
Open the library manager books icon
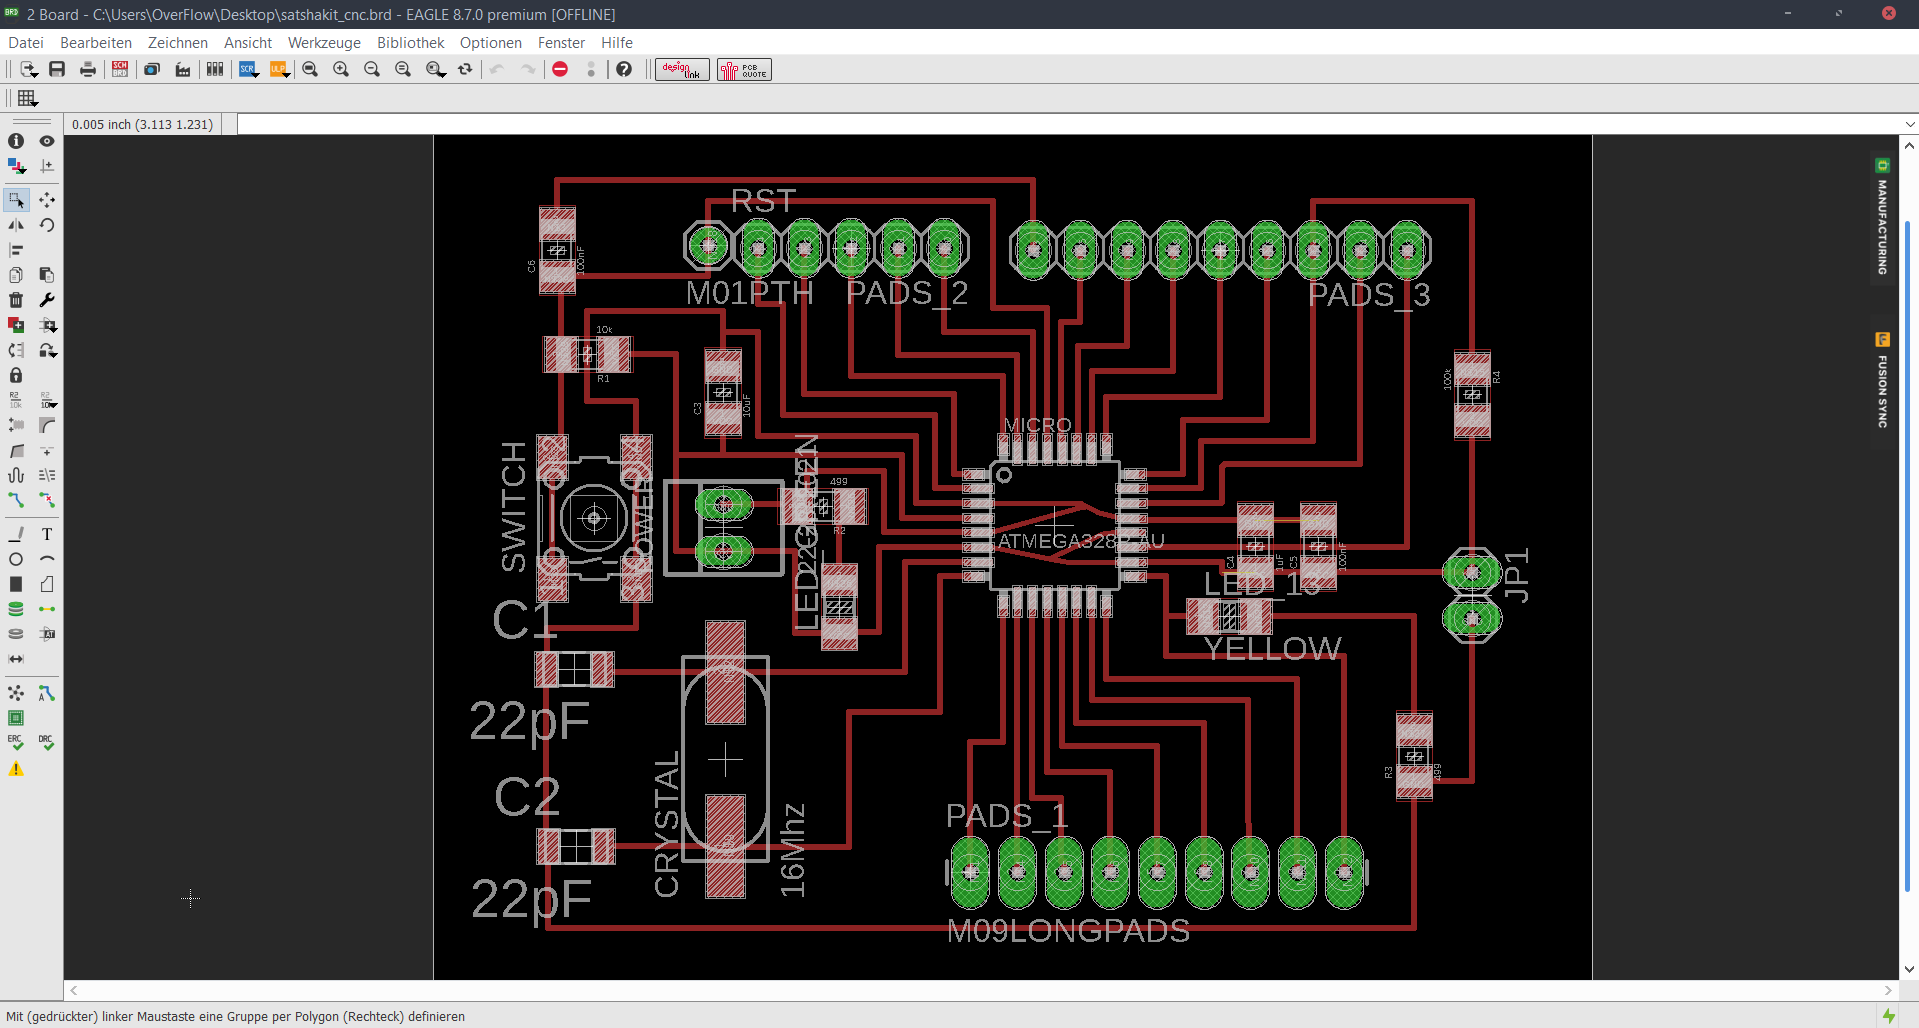(215, 69)
